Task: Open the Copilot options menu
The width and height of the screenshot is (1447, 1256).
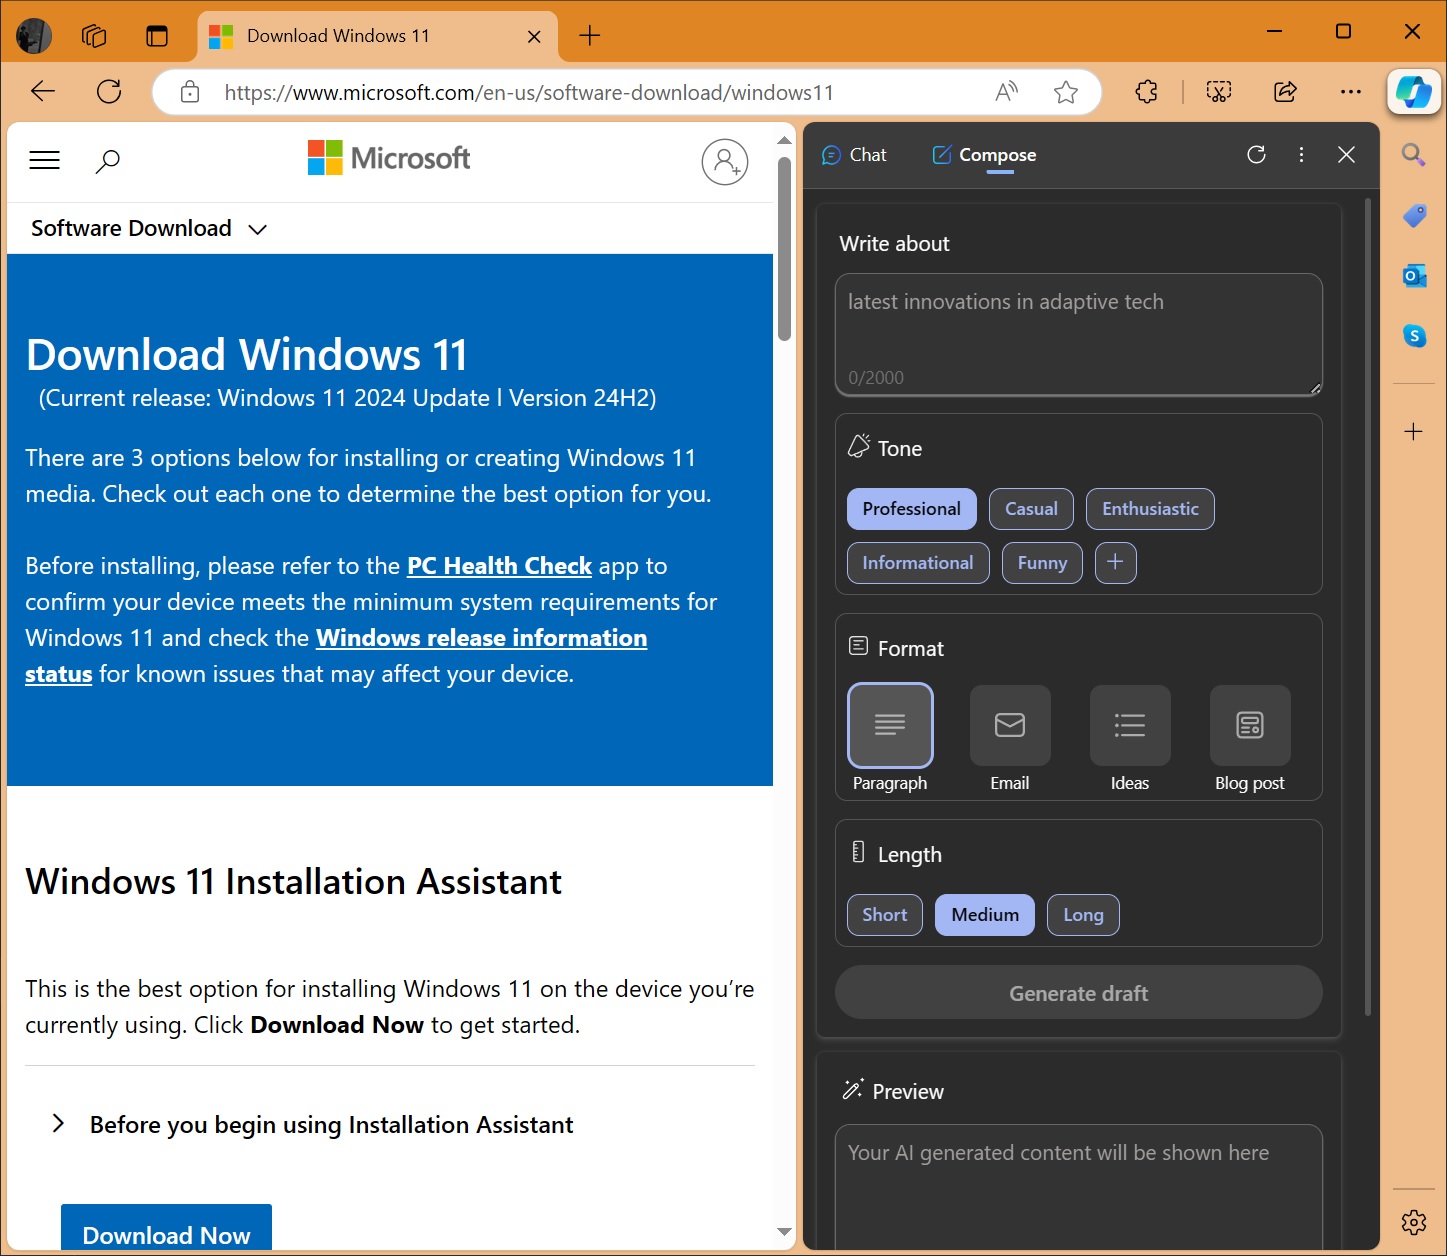Action: (1301, 155)
